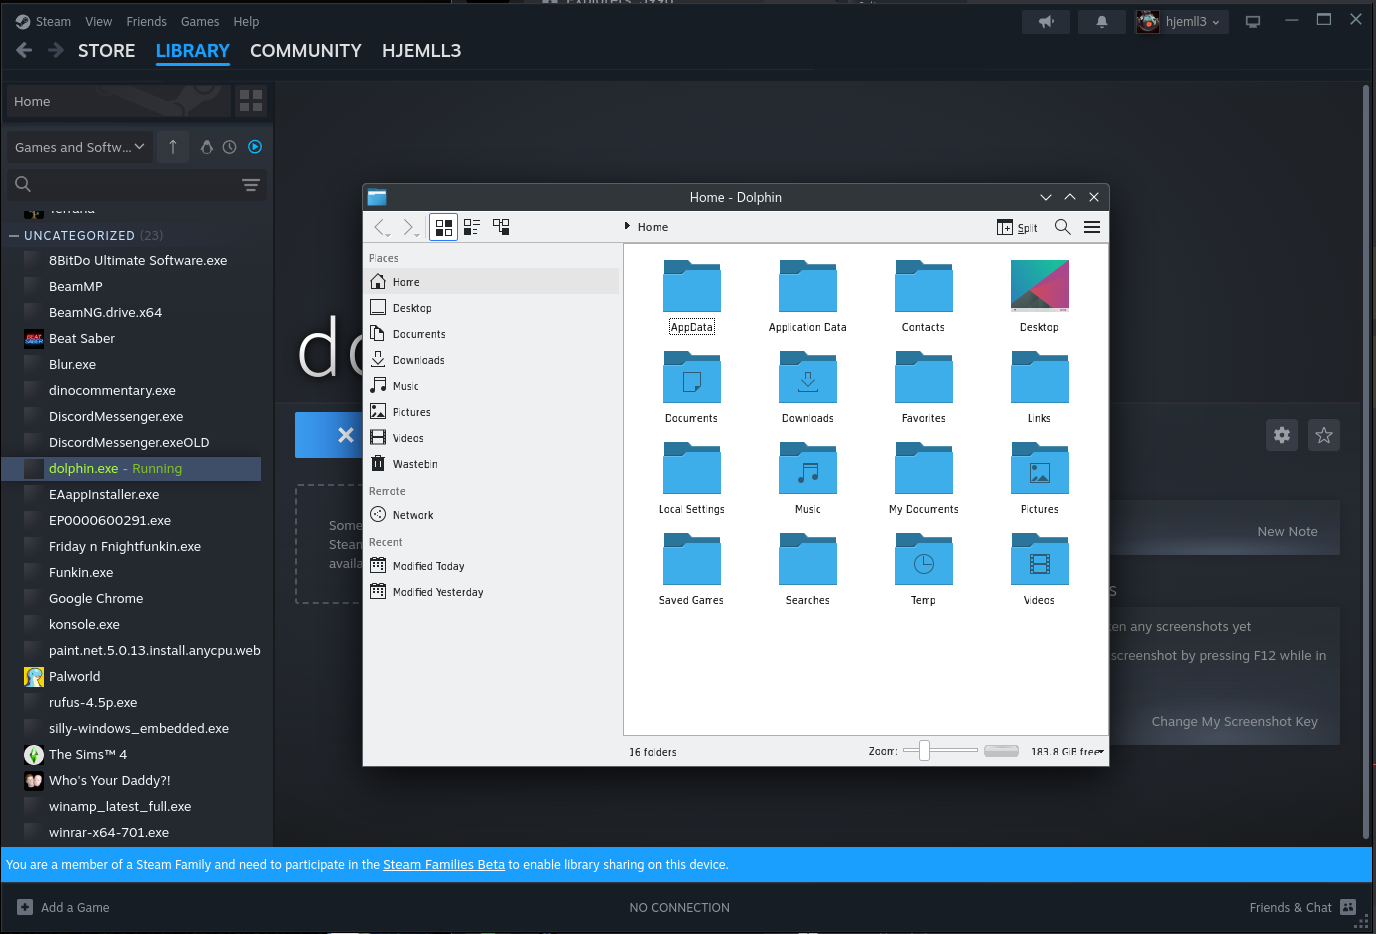Open the Local Settings folder
The width and height of the screenshot is (1376, 934).
pyautogui.click(x=692, y=479)
